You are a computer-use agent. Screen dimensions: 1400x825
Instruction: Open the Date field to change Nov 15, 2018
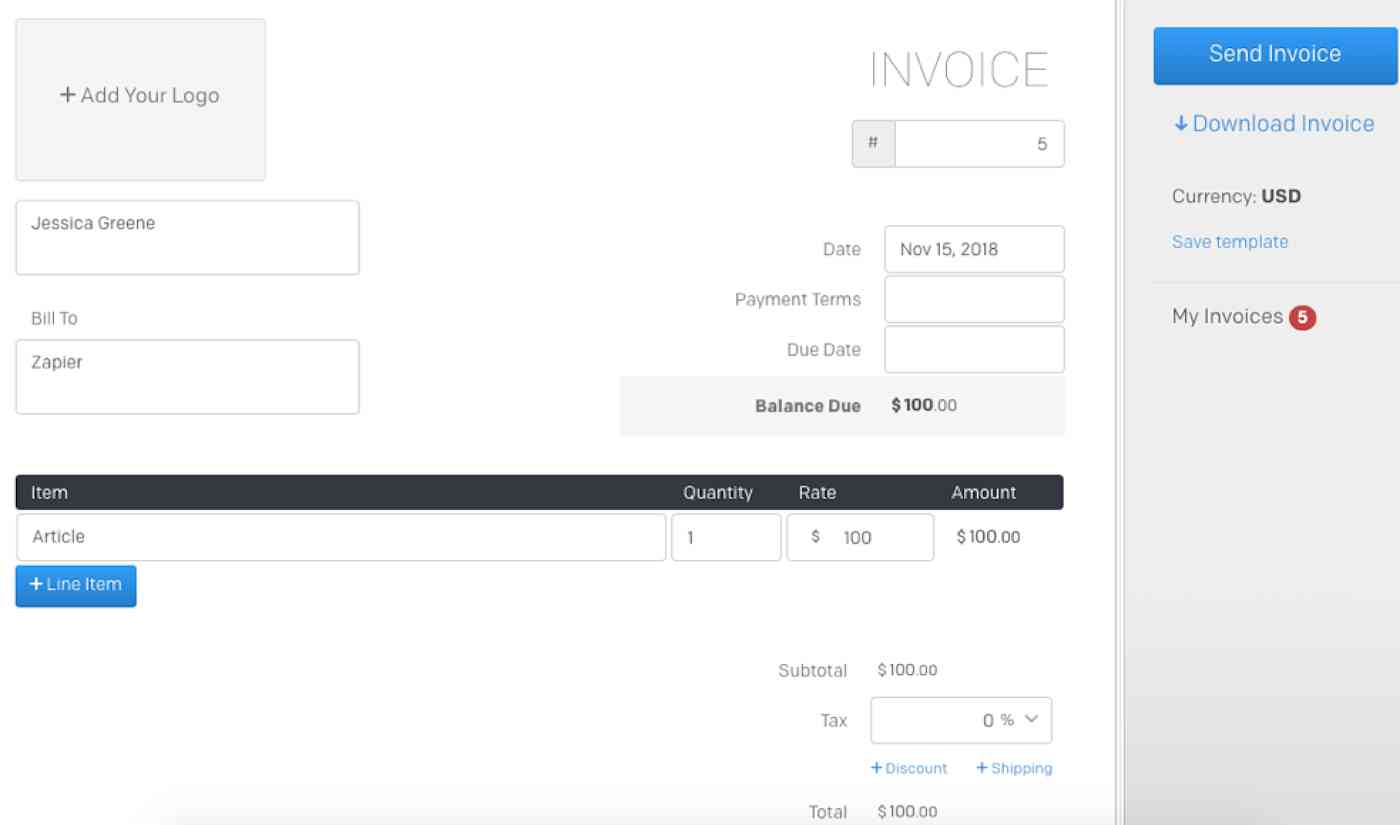[x=973, y=249]
